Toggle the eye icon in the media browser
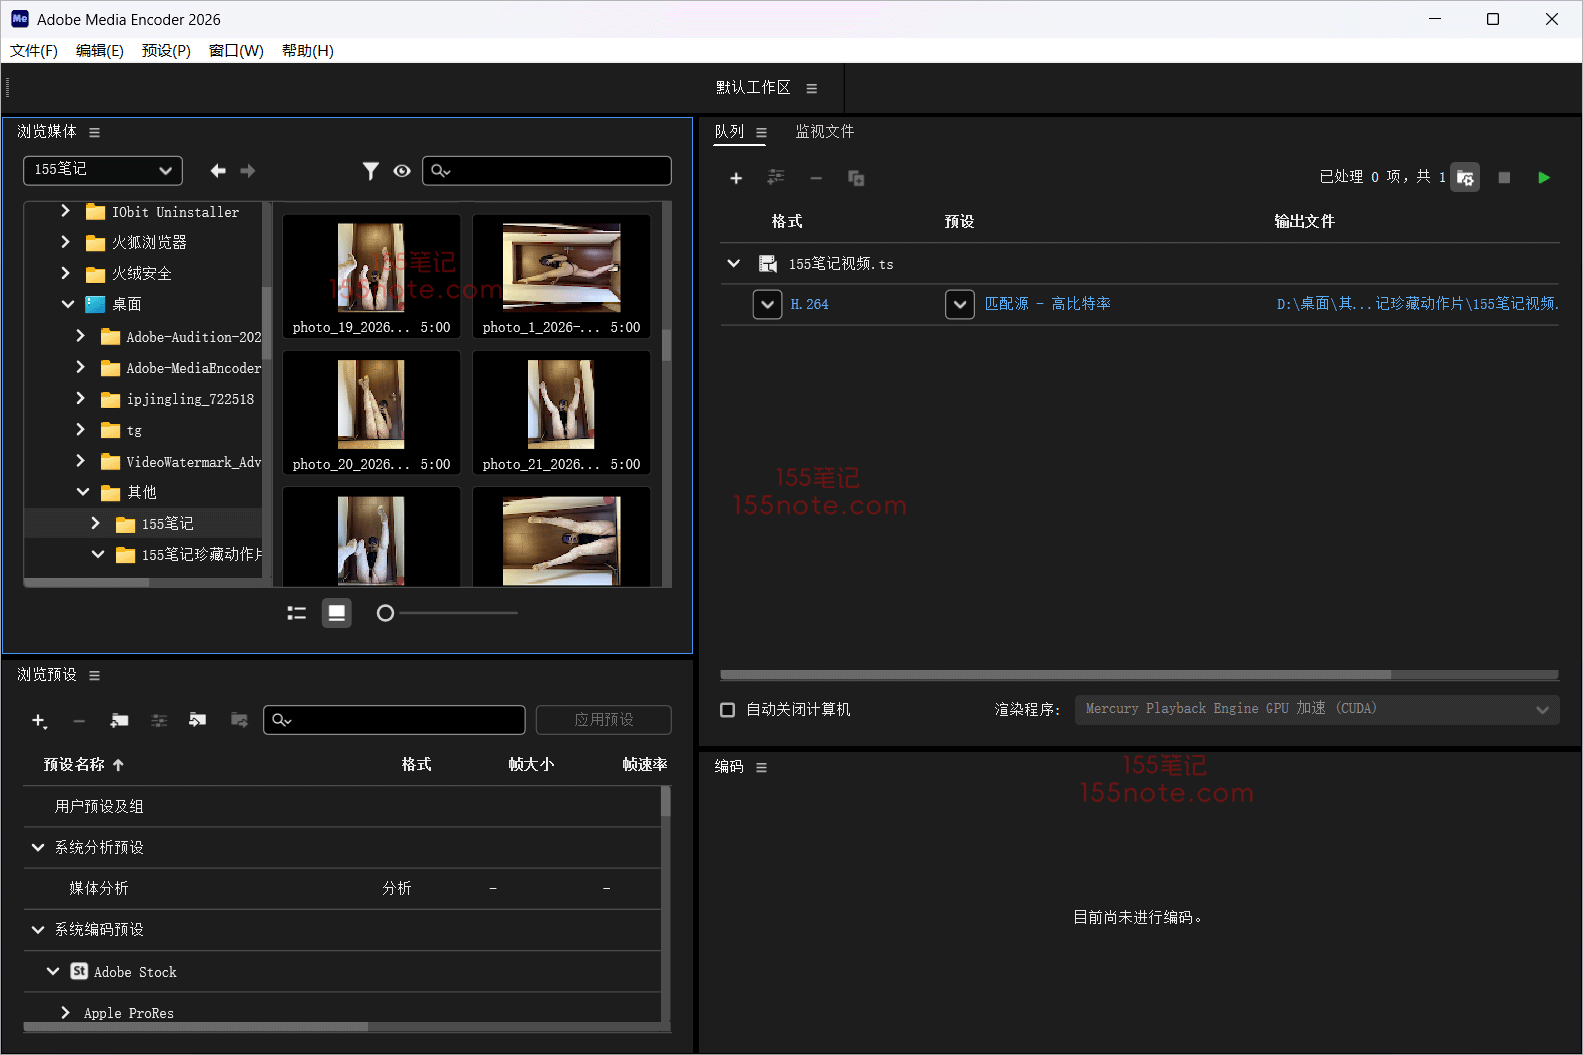This screenshot has height=1055, width=1583. pyautogui.click(x=402, y=171)
